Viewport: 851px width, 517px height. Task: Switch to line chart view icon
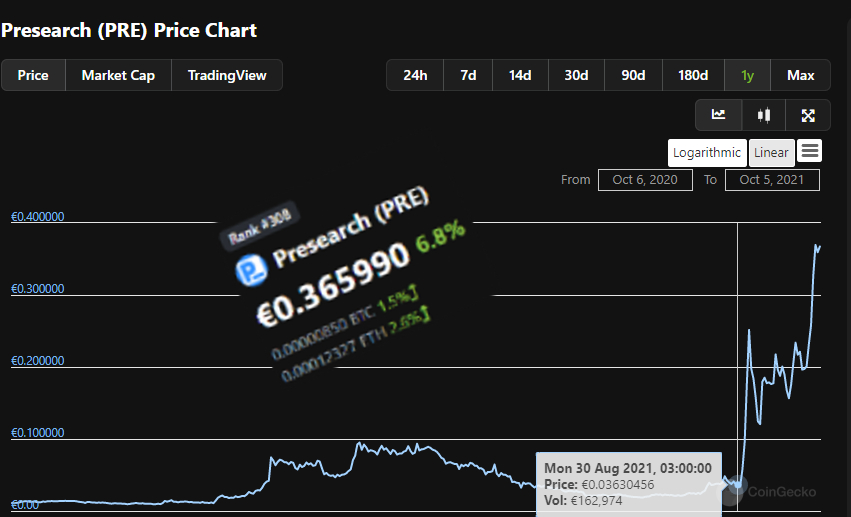(718, 115)
